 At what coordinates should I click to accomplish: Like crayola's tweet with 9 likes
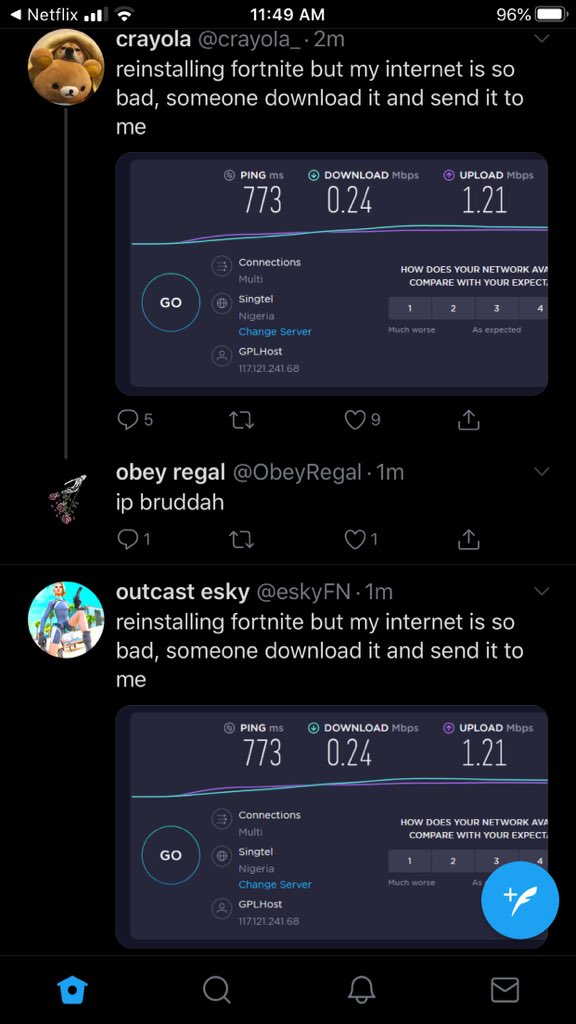pos(355,421)
